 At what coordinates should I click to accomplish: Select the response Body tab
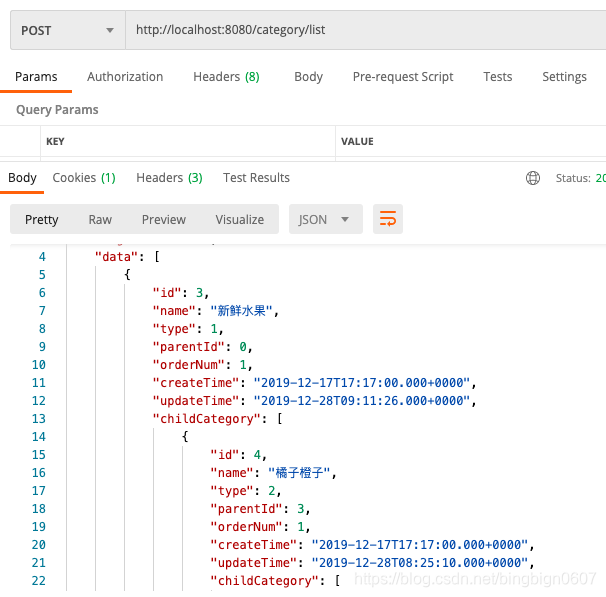pos(22,178)
